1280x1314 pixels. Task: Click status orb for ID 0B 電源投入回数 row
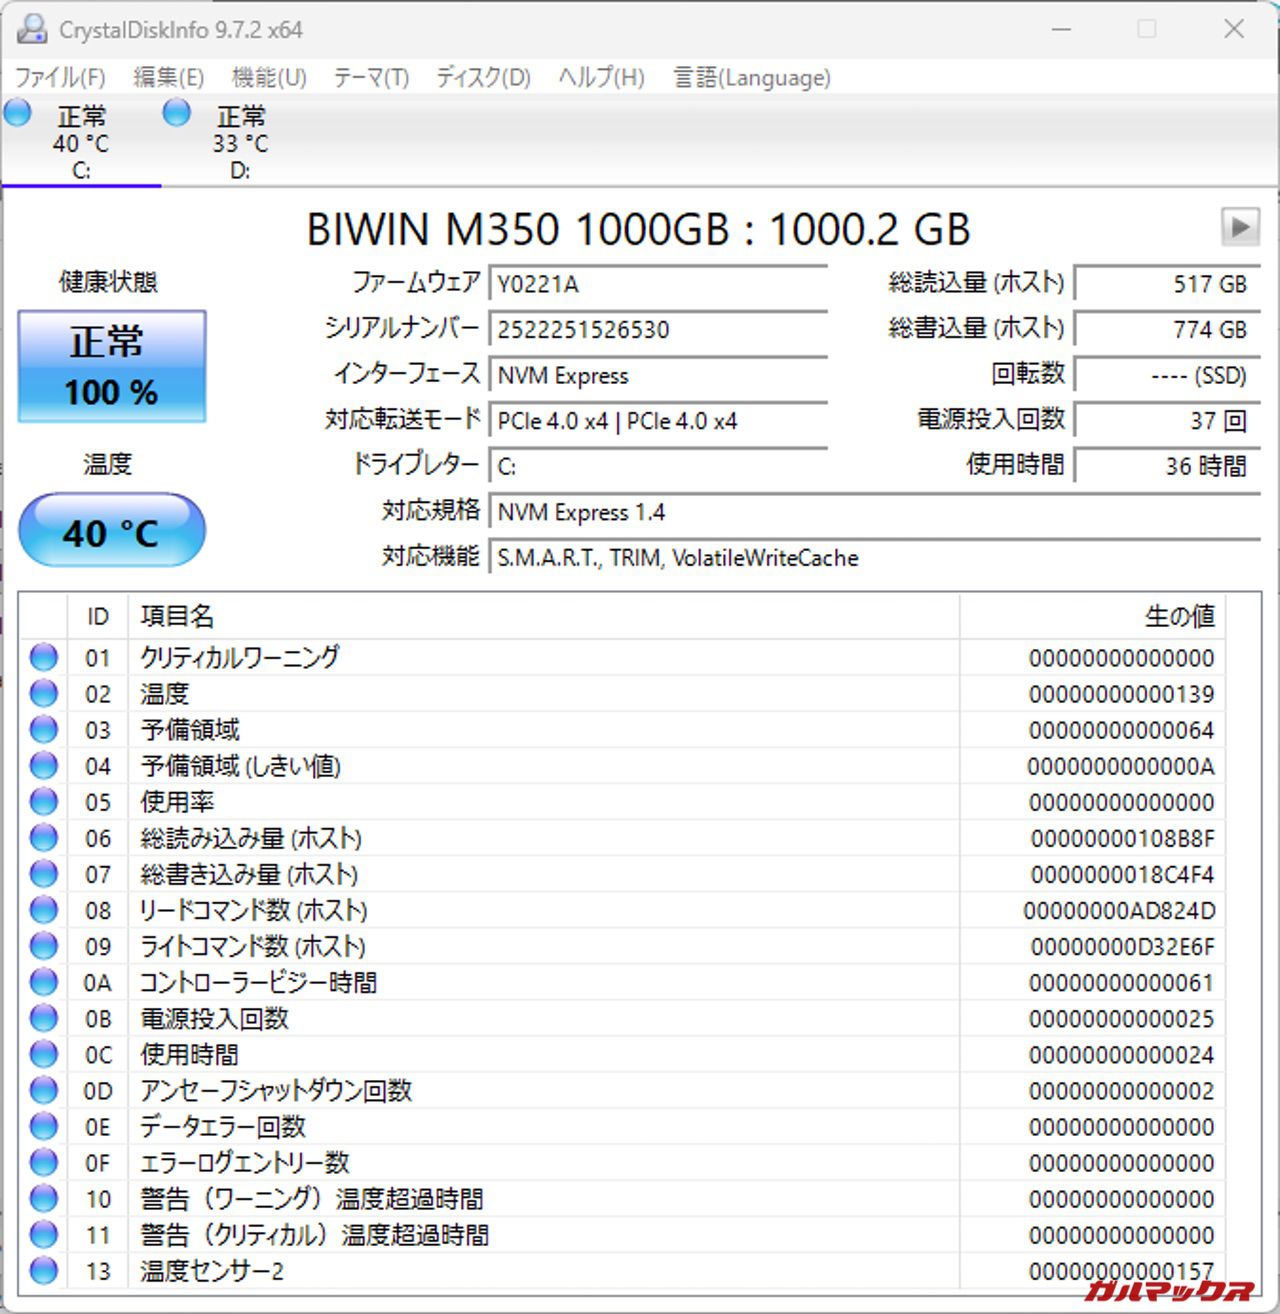pyautogui.click(x=44, y=1018)
